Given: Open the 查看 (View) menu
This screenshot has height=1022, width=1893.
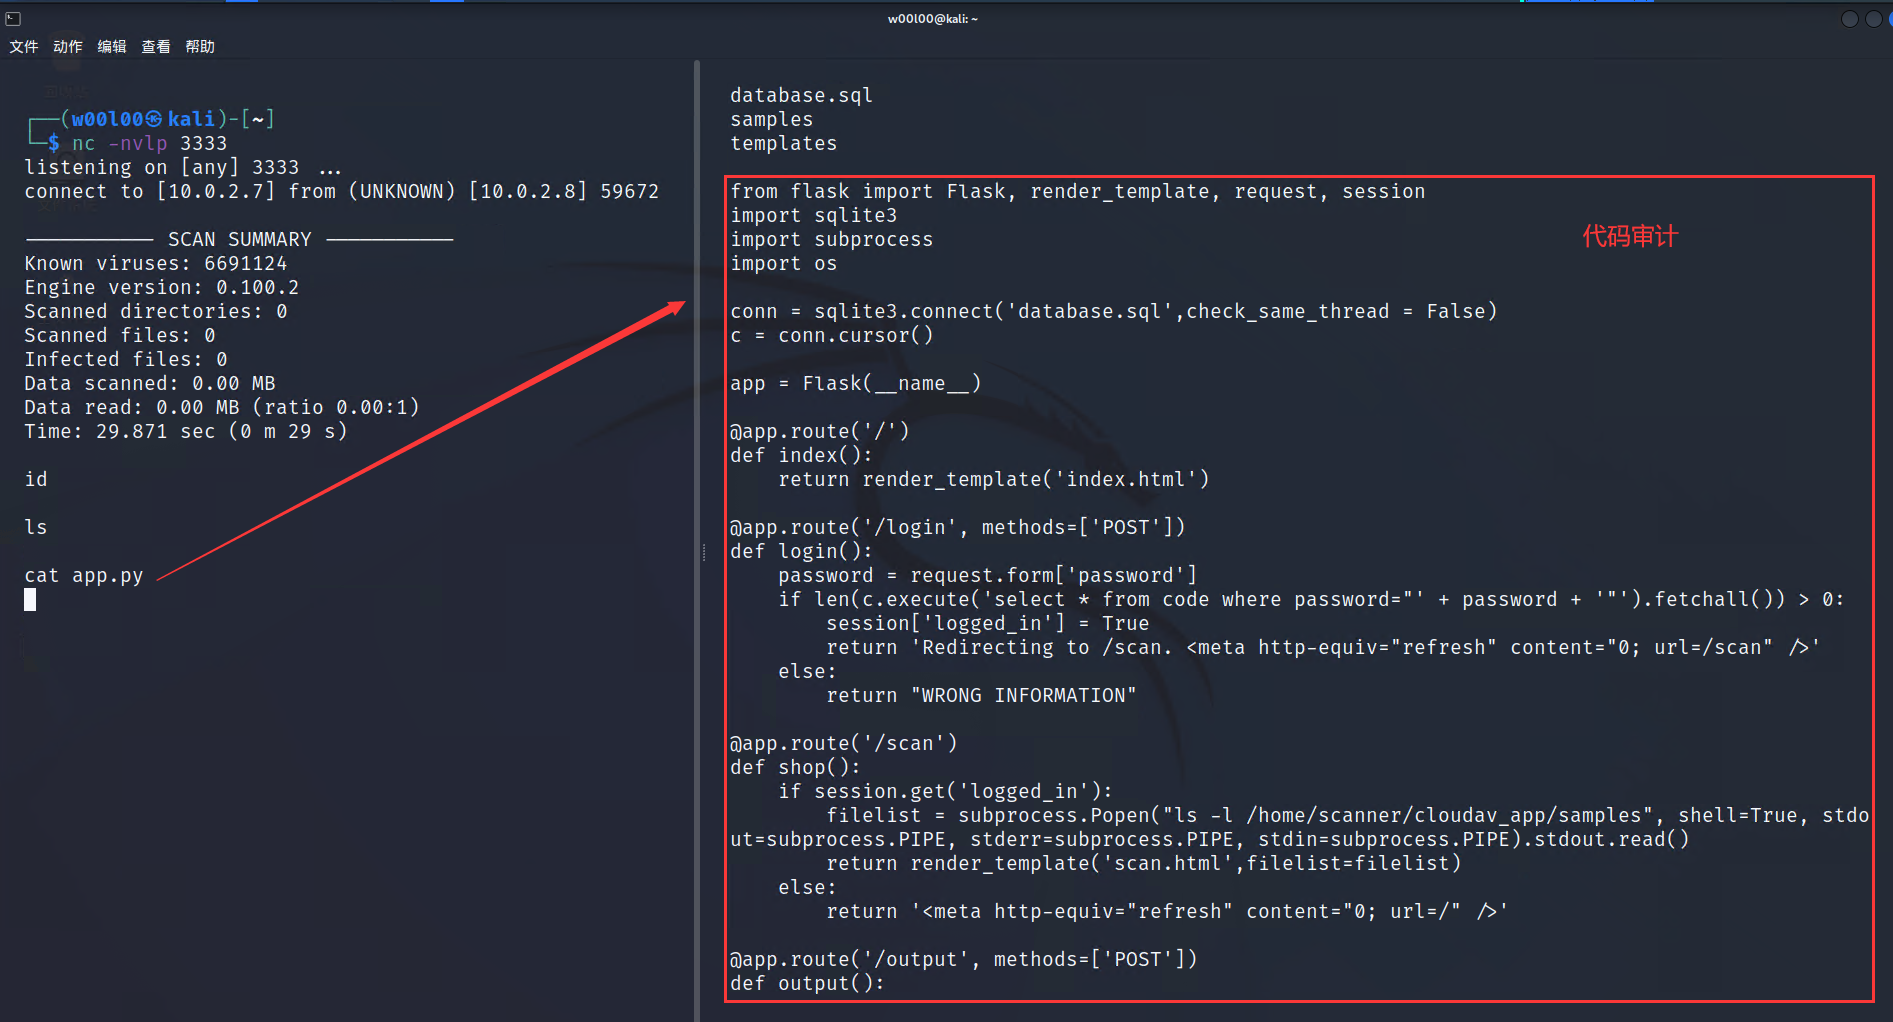Looking at the screenshot, I should [156, 46].
